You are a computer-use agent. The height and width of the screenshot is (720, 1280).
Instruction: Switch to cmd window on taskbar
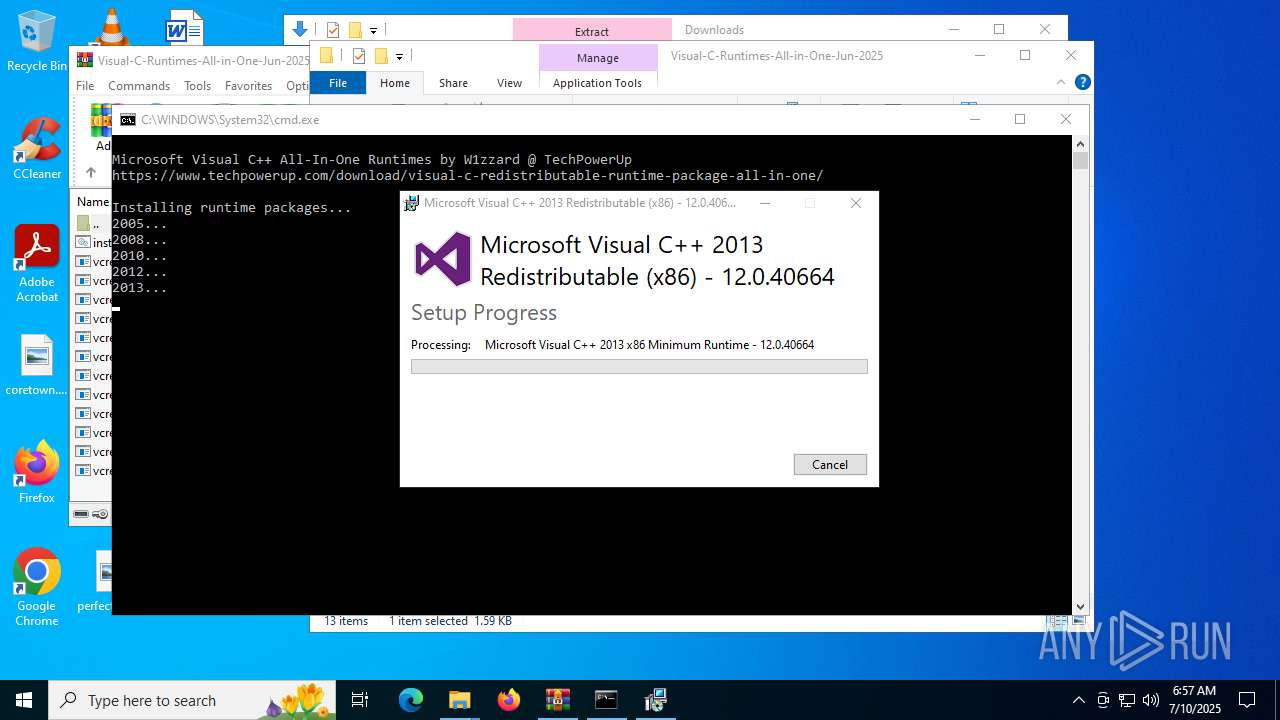pos(606,700)
